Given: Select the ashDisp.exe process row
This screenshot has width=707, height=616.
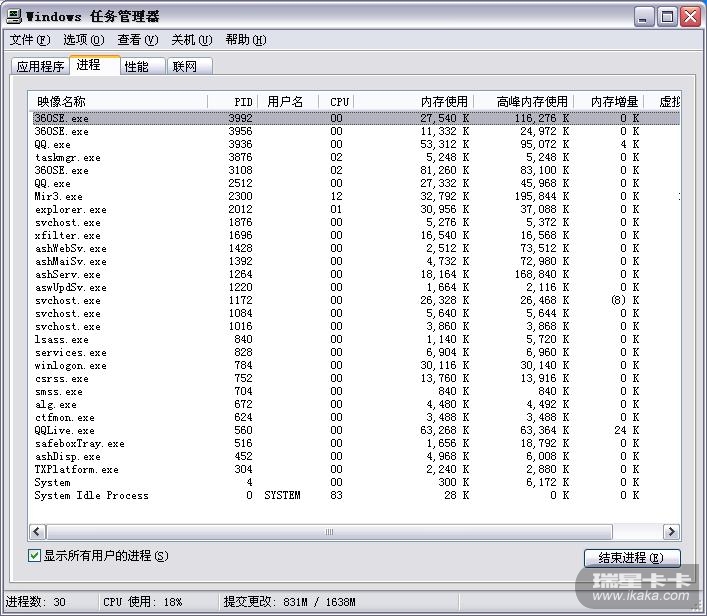Looking at the screenshot, I should point(354,456).
